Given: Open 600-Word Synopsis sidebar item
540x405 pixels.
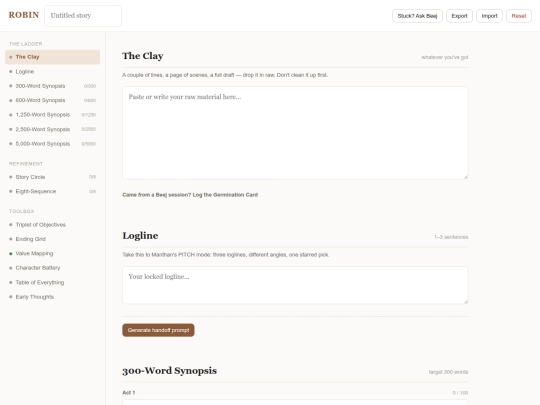Looking at the screenshot, I should 52,100.
